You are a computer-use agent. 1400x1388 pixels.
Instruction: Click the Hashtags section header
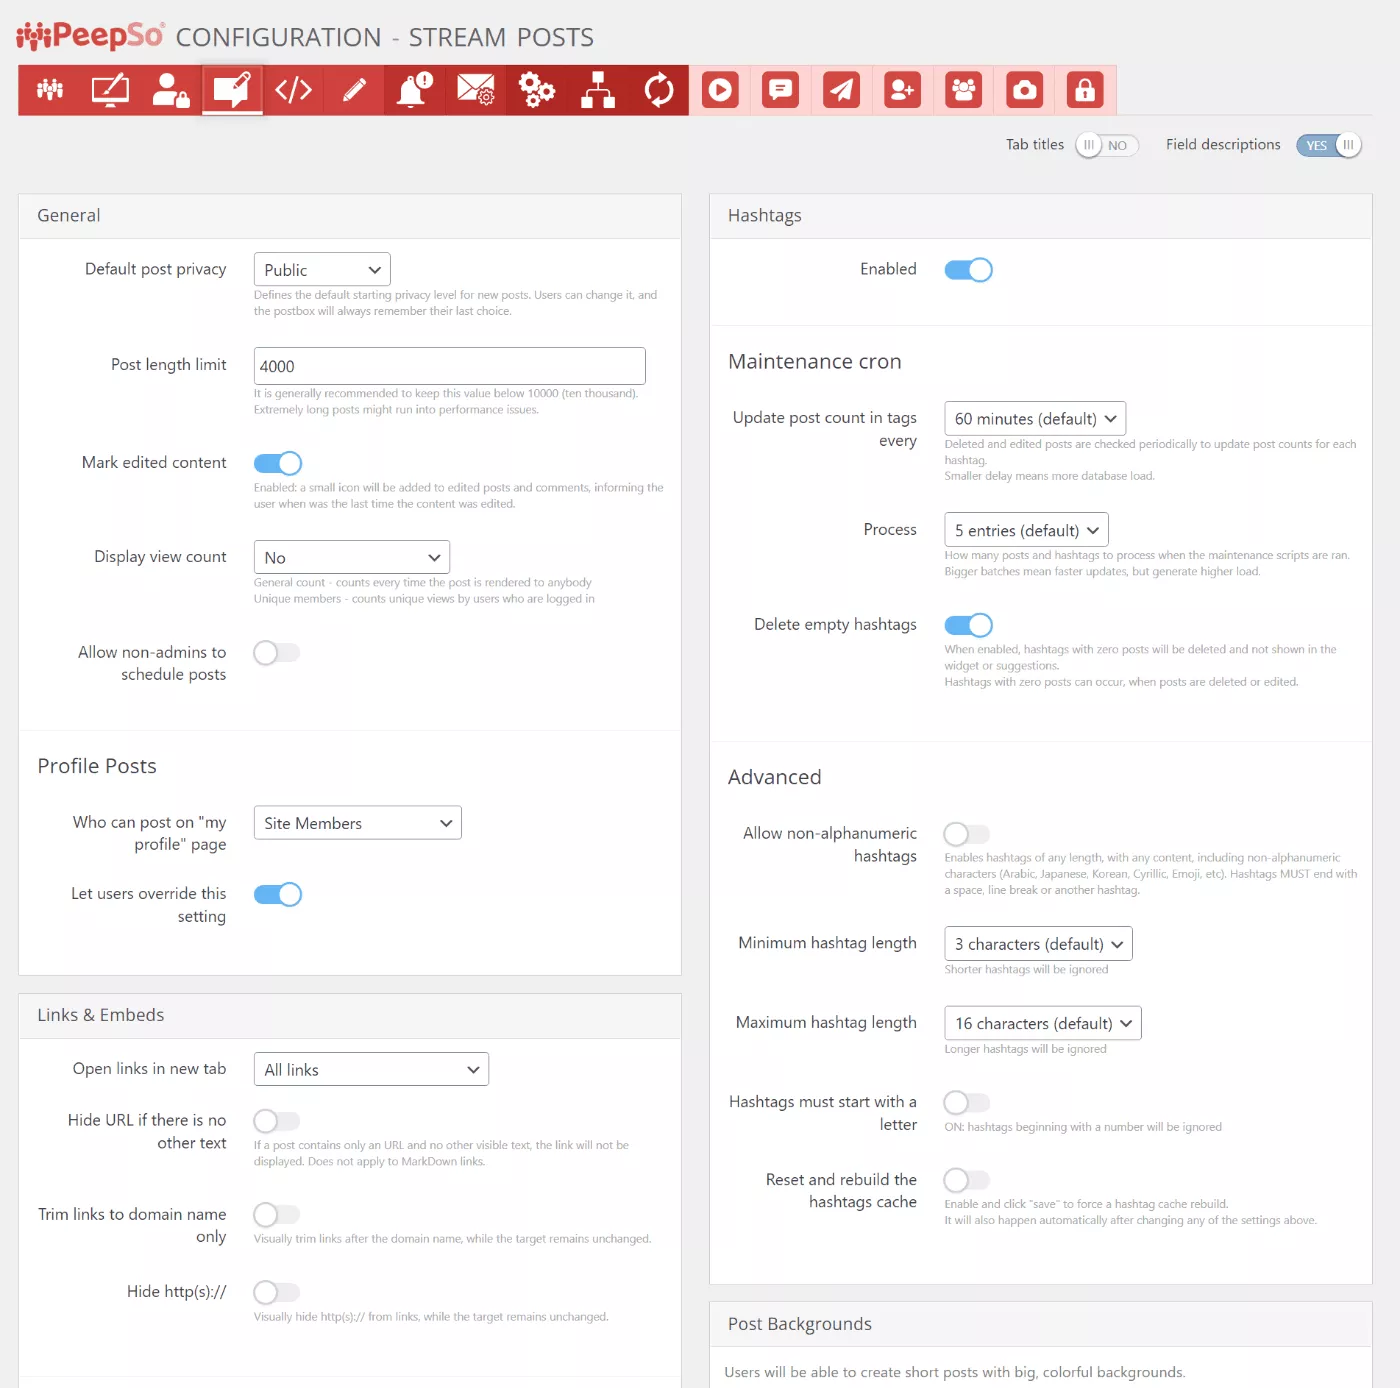pyautogui.click(x=1041, y=216)
